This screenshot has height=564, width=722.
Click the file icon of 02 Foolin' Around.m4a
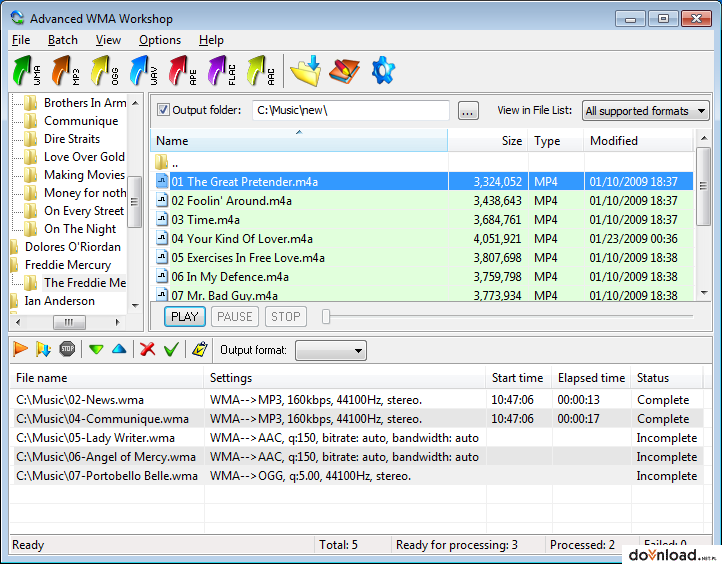pyautogui.click(x=162, y=200)
